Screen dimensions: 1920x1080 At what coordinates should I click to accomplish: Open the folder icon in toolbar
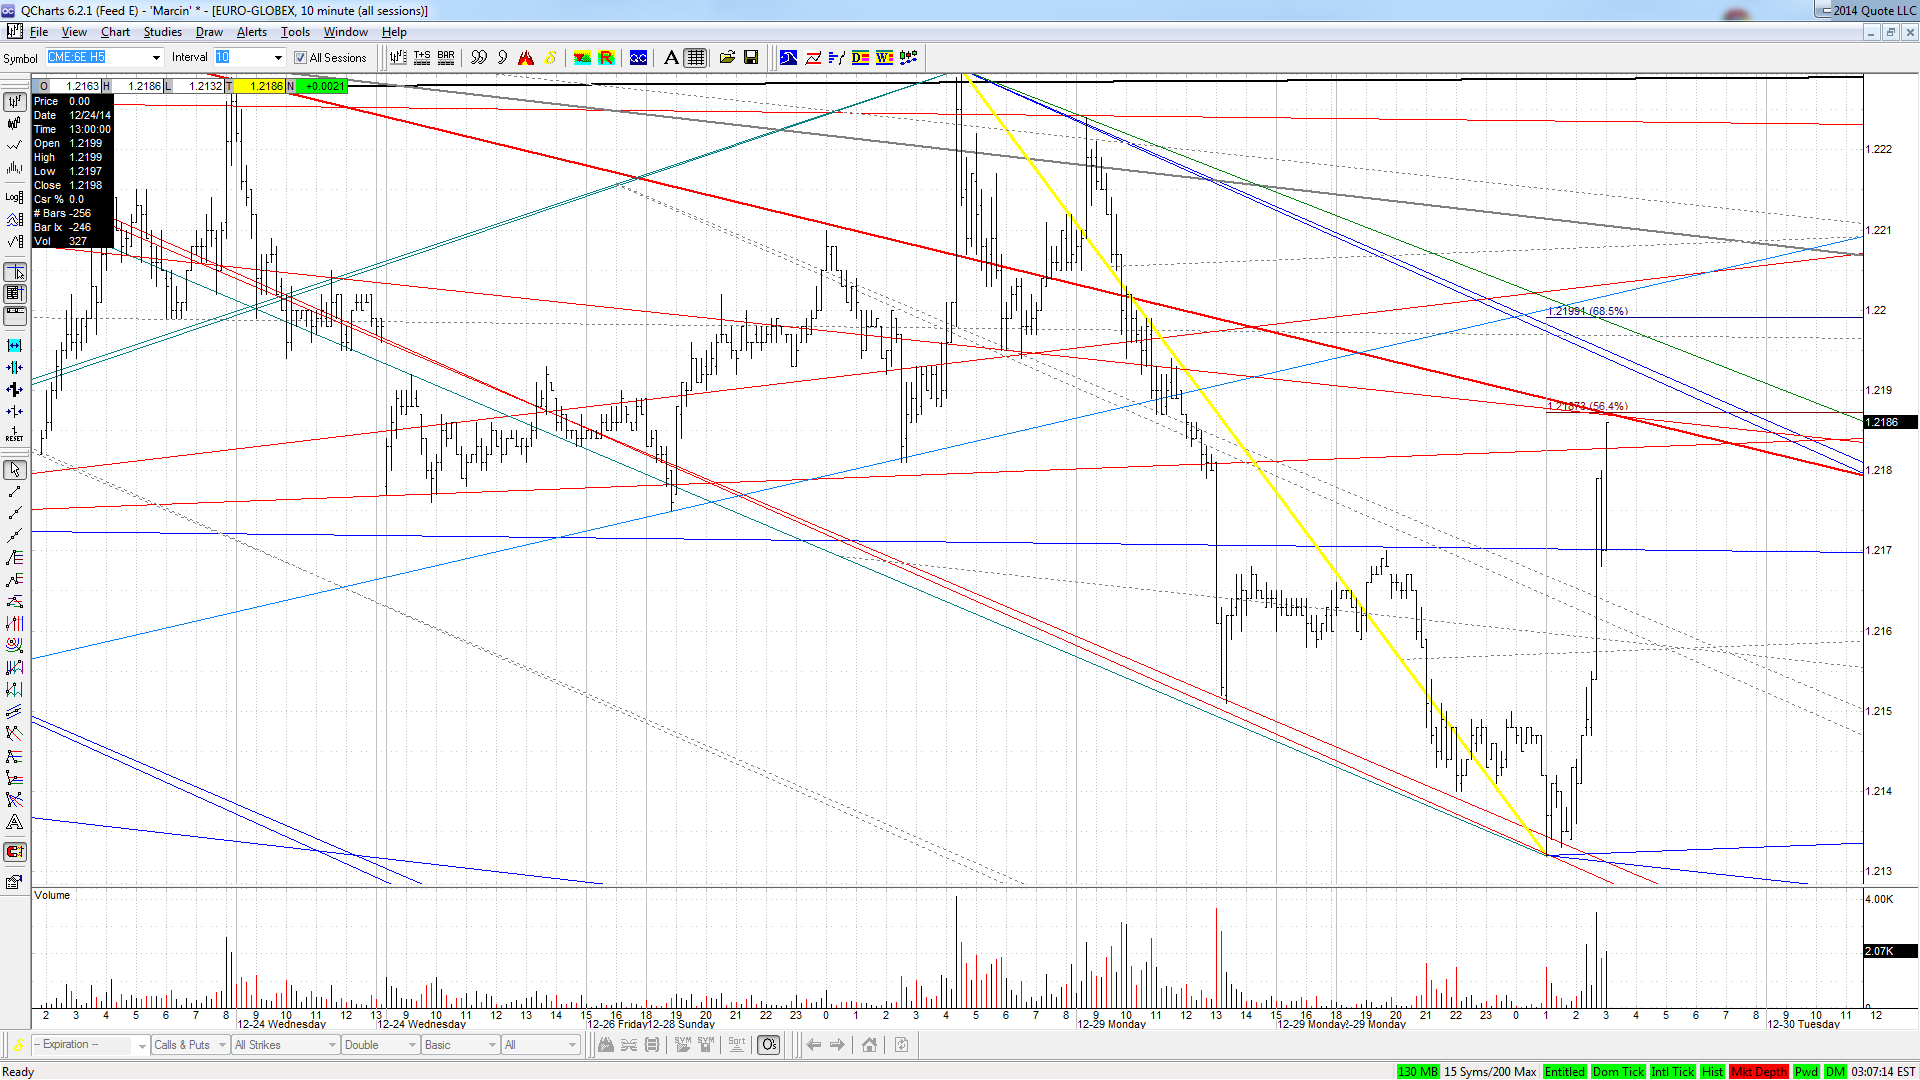pos(727,58)
